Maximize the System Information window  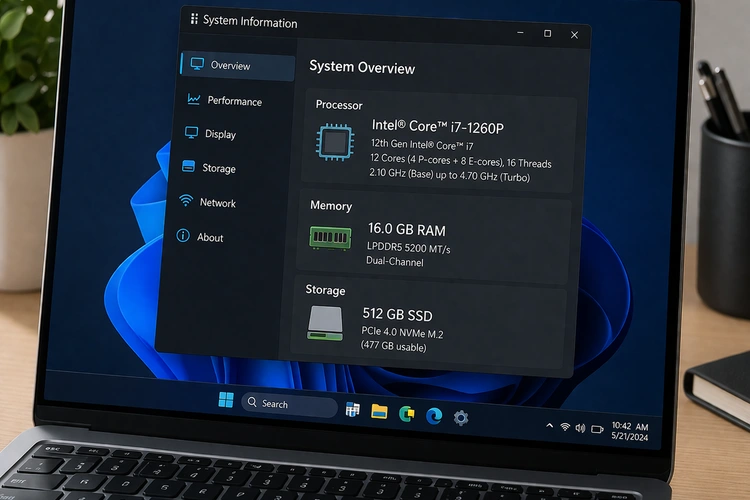click(548, 33)
